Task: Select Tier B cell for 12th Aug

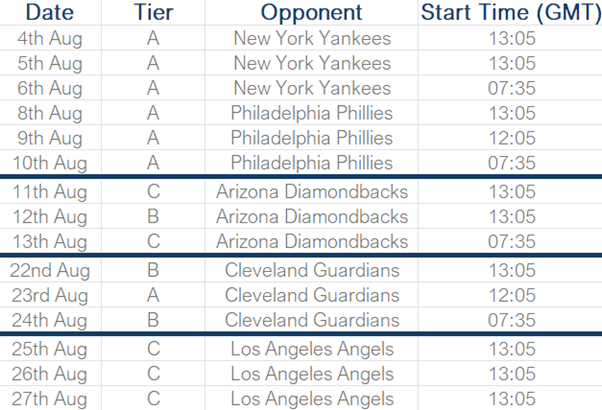Action: tap(153, 216)
